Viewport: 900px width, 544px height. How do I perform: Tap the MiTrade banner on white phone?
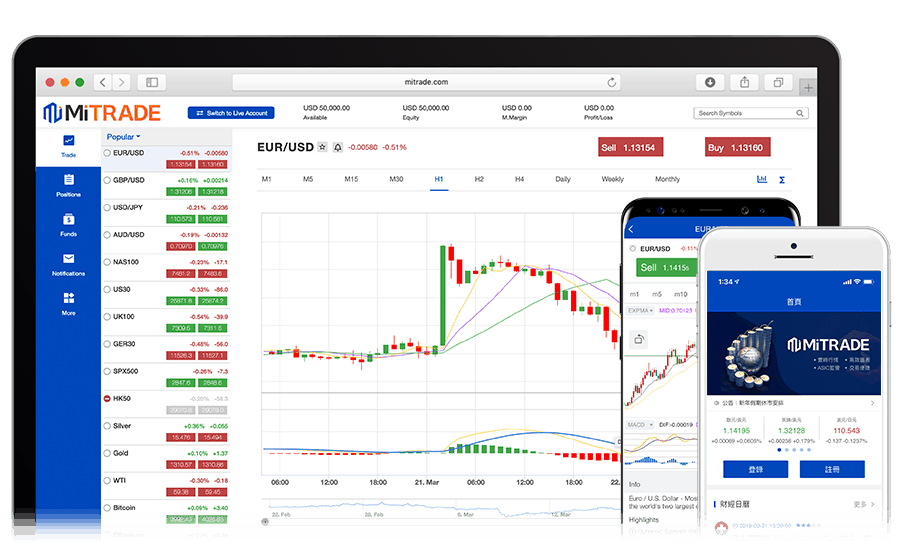794,353
